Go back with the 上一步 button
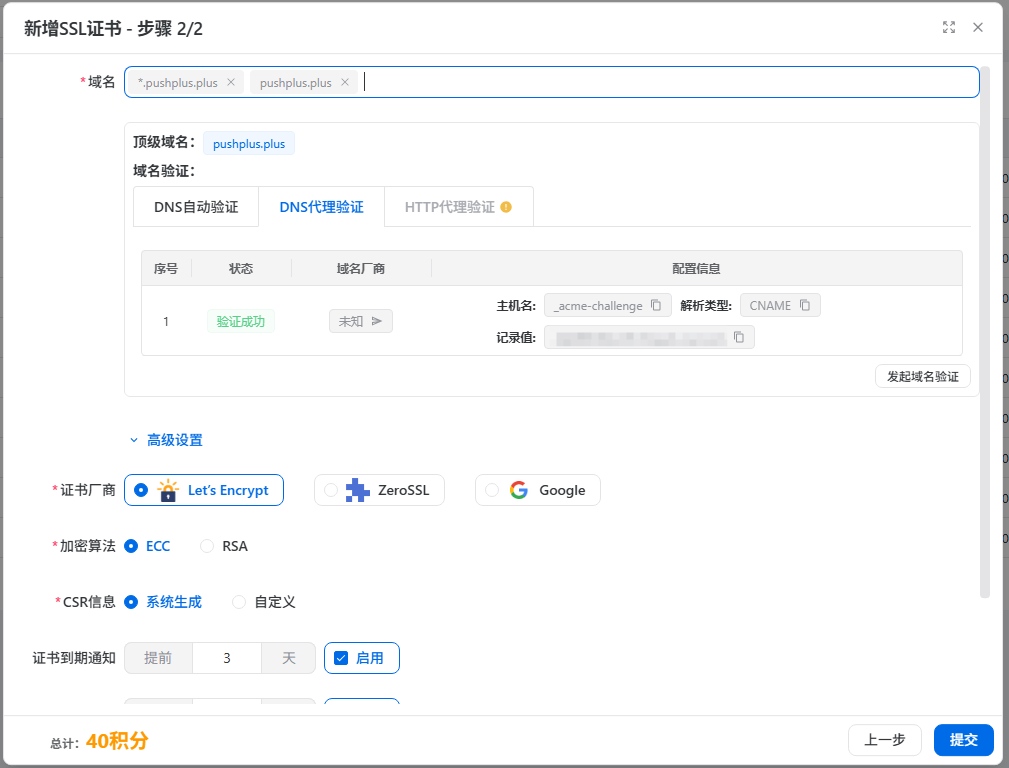Viewport: 1009px width, 768px height. click(884, 740)
